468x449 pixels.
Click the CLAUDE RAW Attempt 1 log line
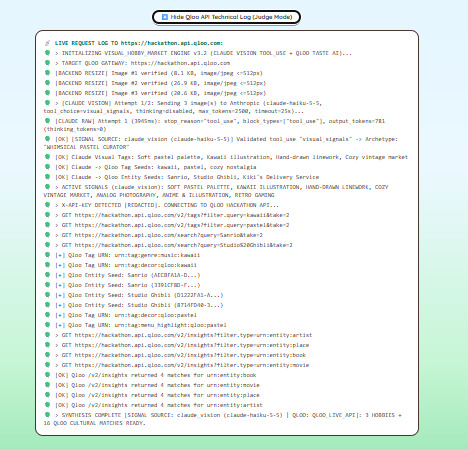214,125
